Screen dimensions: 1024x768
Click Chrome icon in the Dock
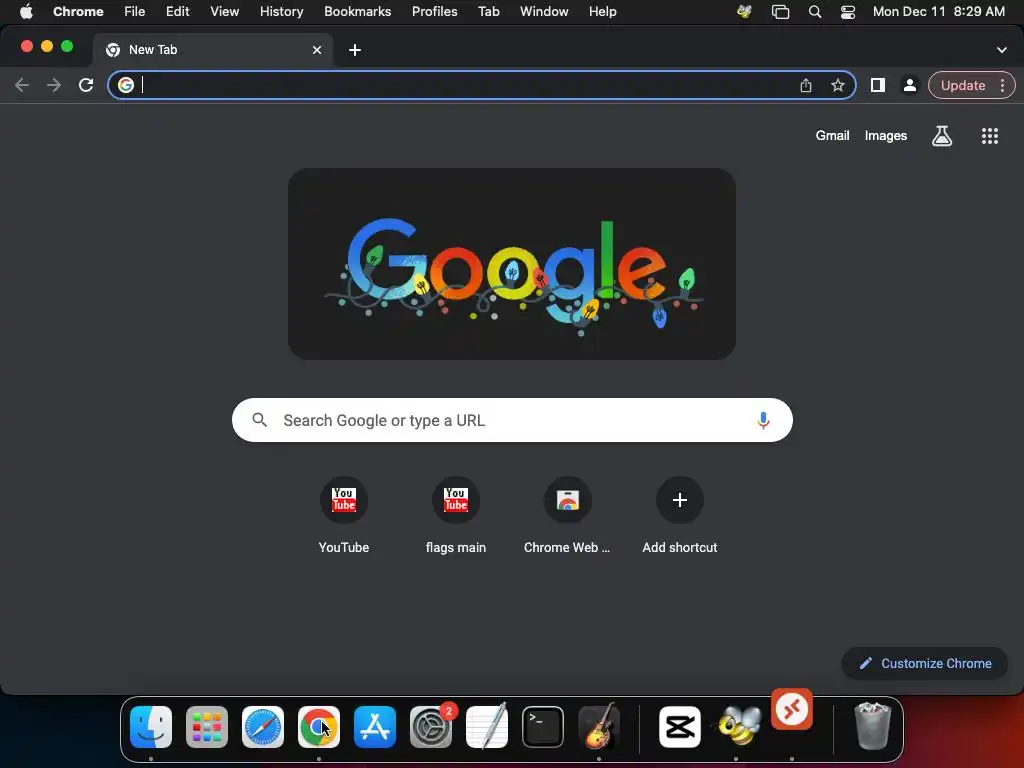319,727
